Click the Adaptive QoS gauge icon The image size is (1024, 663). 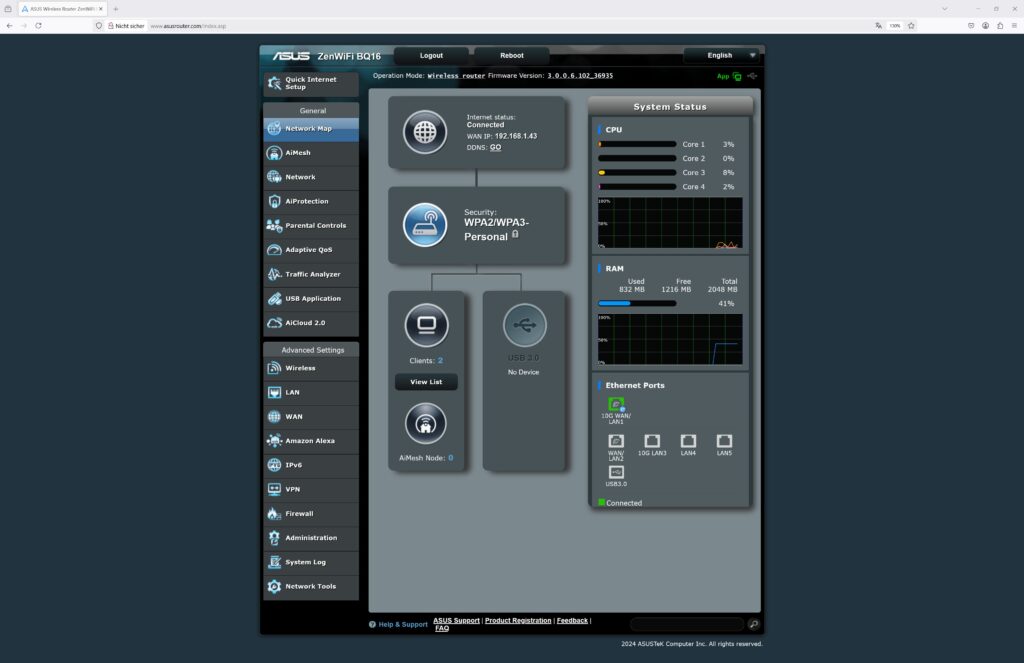pyautogui.click(x=274, y=250)
